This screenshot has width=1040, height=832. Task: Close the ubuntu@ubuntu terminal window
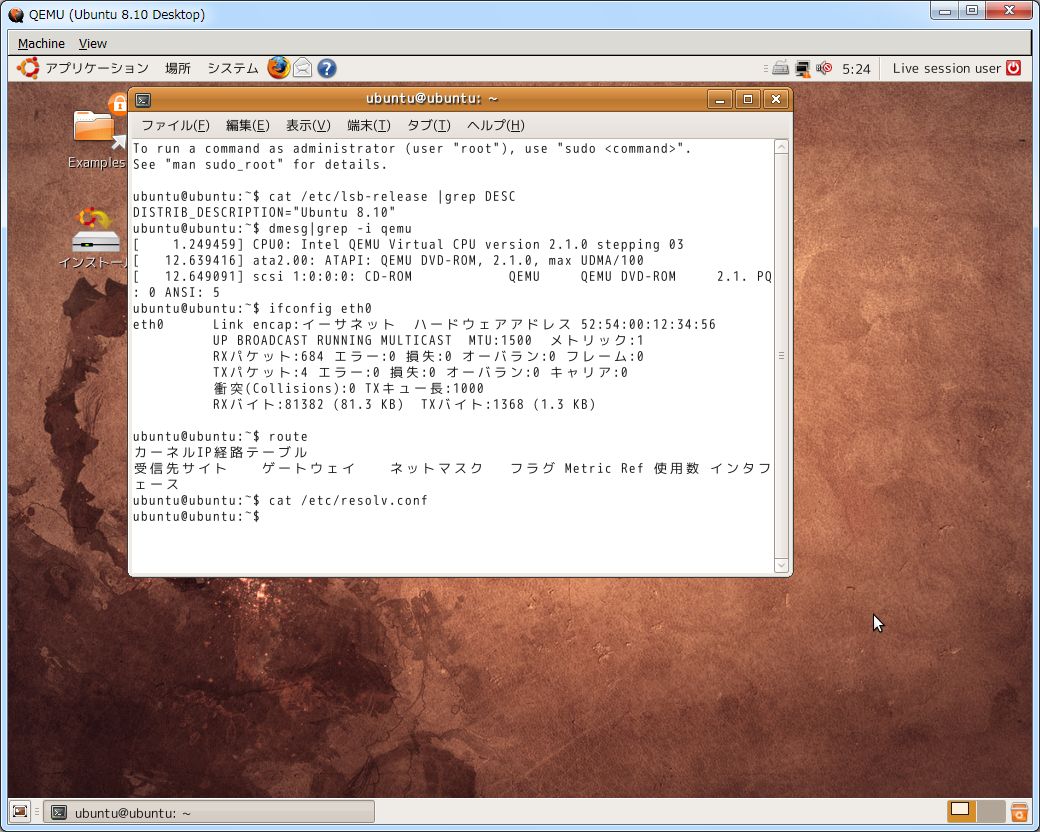tap(775, 100)
